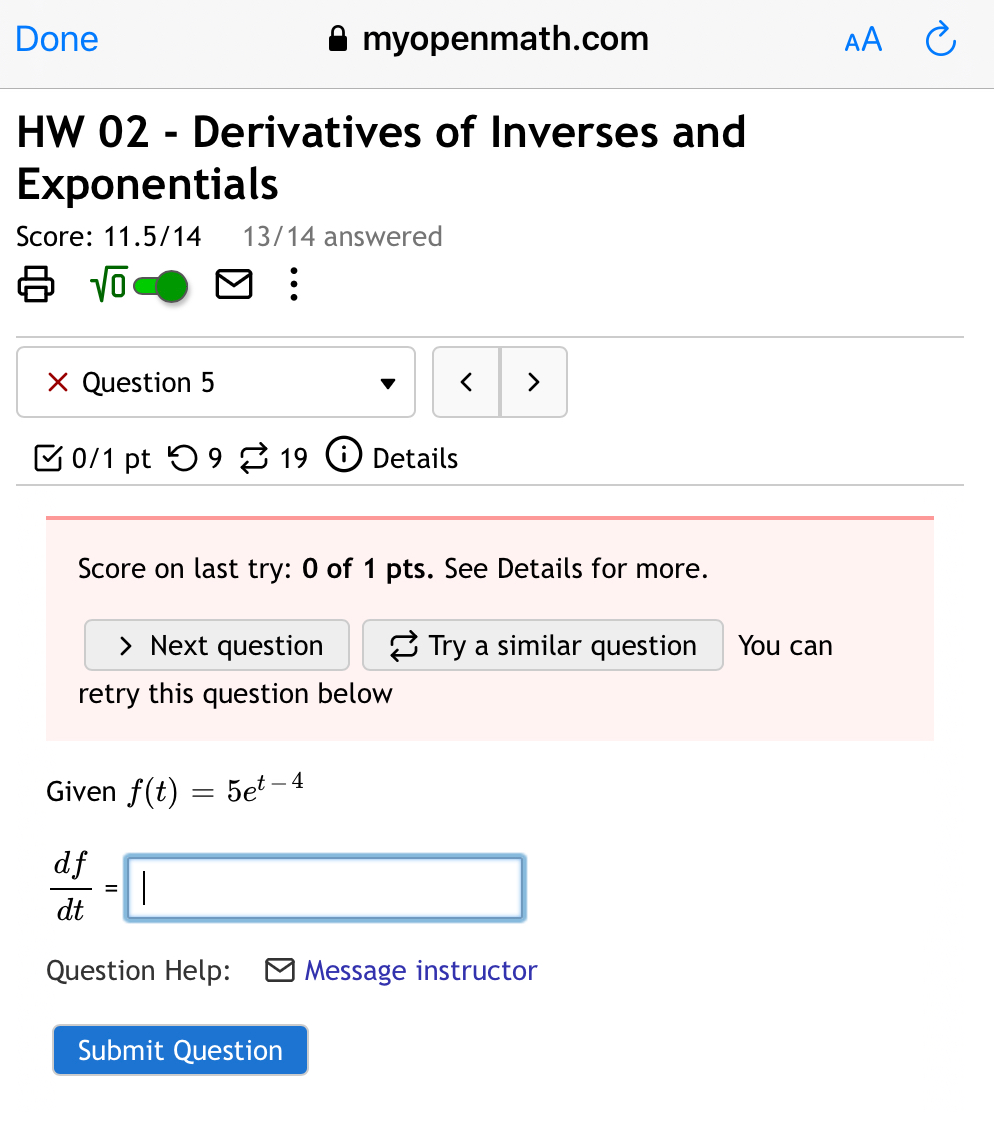Open the print view
This screenshot has width=994, height=1124.
click(x=35, y=284)
